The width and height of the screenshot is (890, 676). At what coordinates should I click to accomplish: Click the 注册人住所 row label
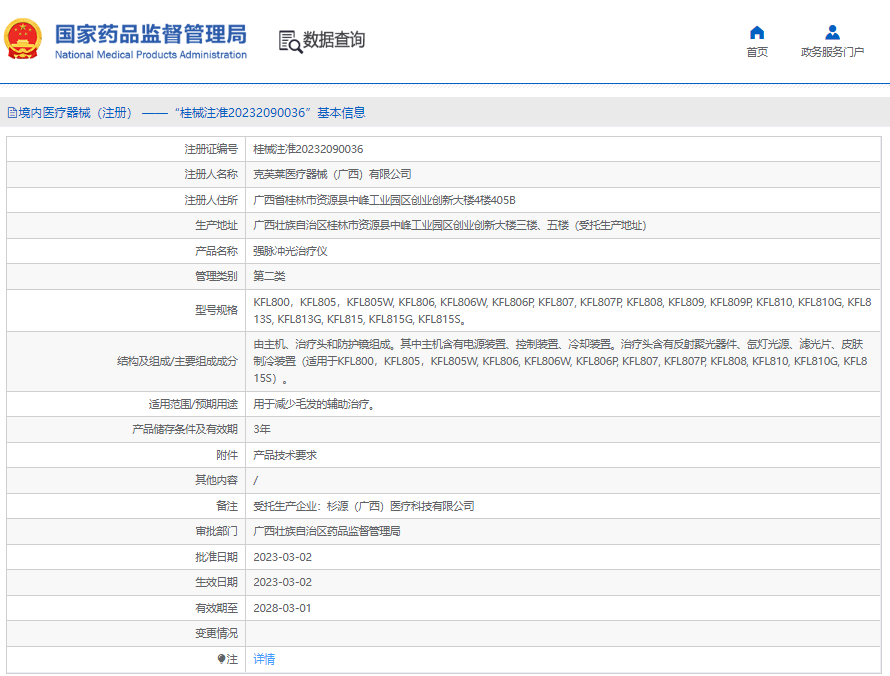point(211,200)
